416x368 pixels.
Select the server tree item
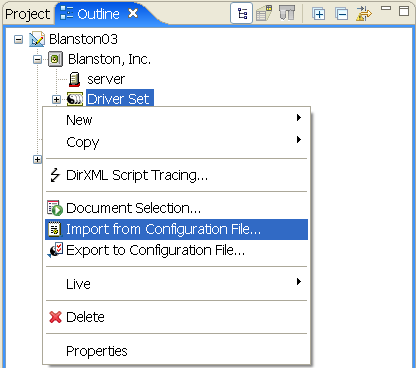coord(106,79)
